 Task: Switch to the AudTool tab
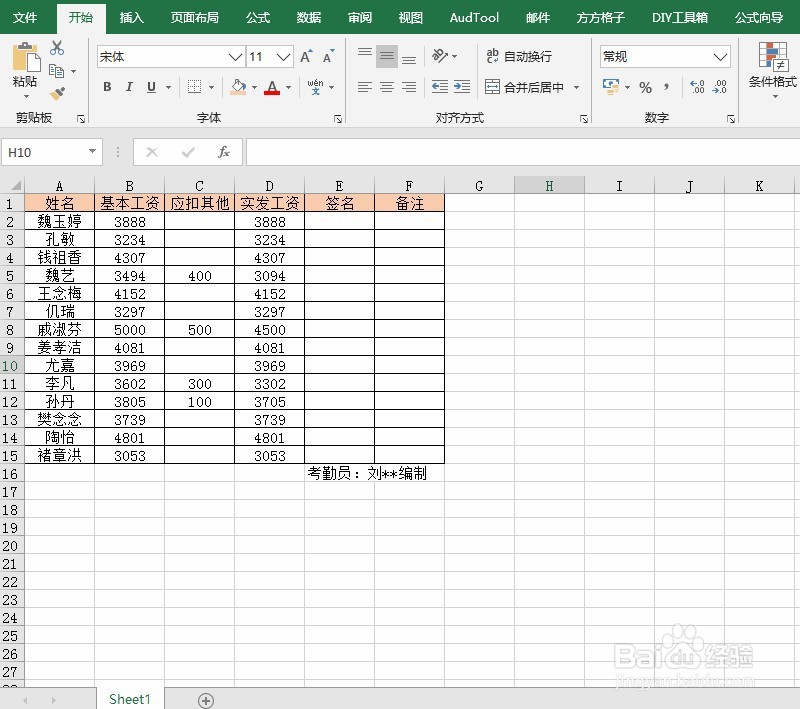[474, 17]
